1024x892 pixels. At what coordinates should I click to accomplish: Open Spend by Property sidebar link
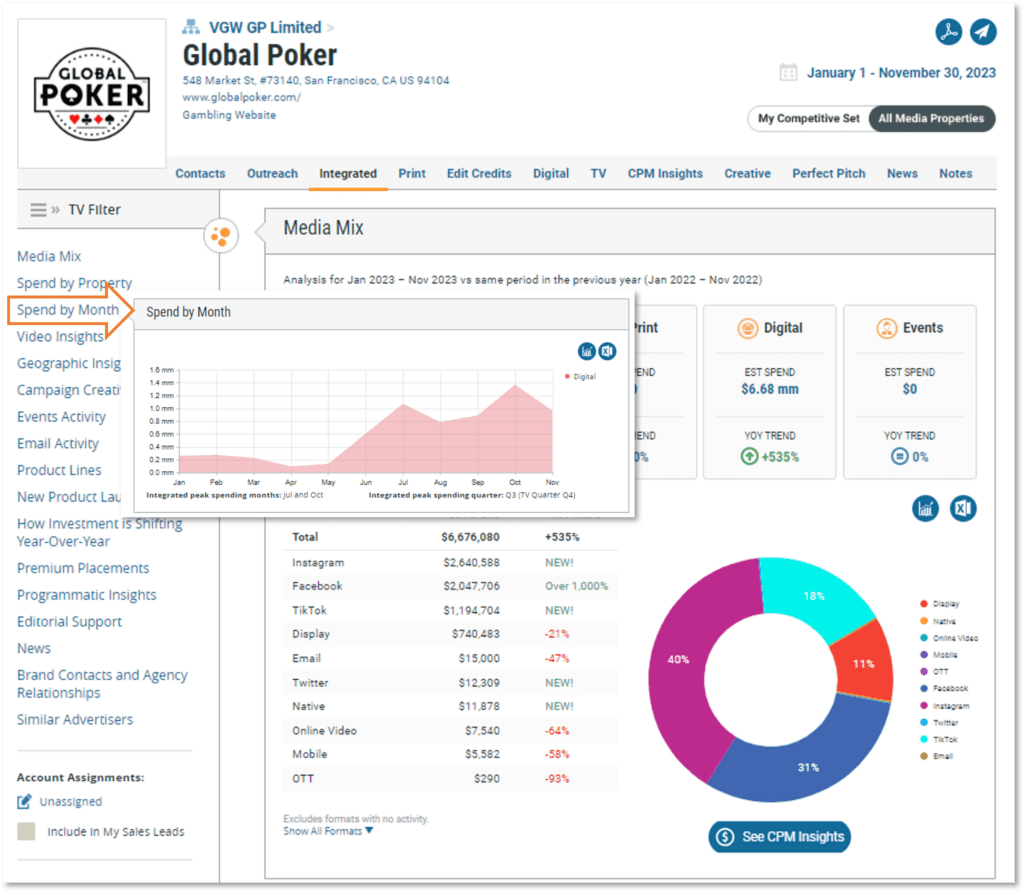click(x=74, y=283)
